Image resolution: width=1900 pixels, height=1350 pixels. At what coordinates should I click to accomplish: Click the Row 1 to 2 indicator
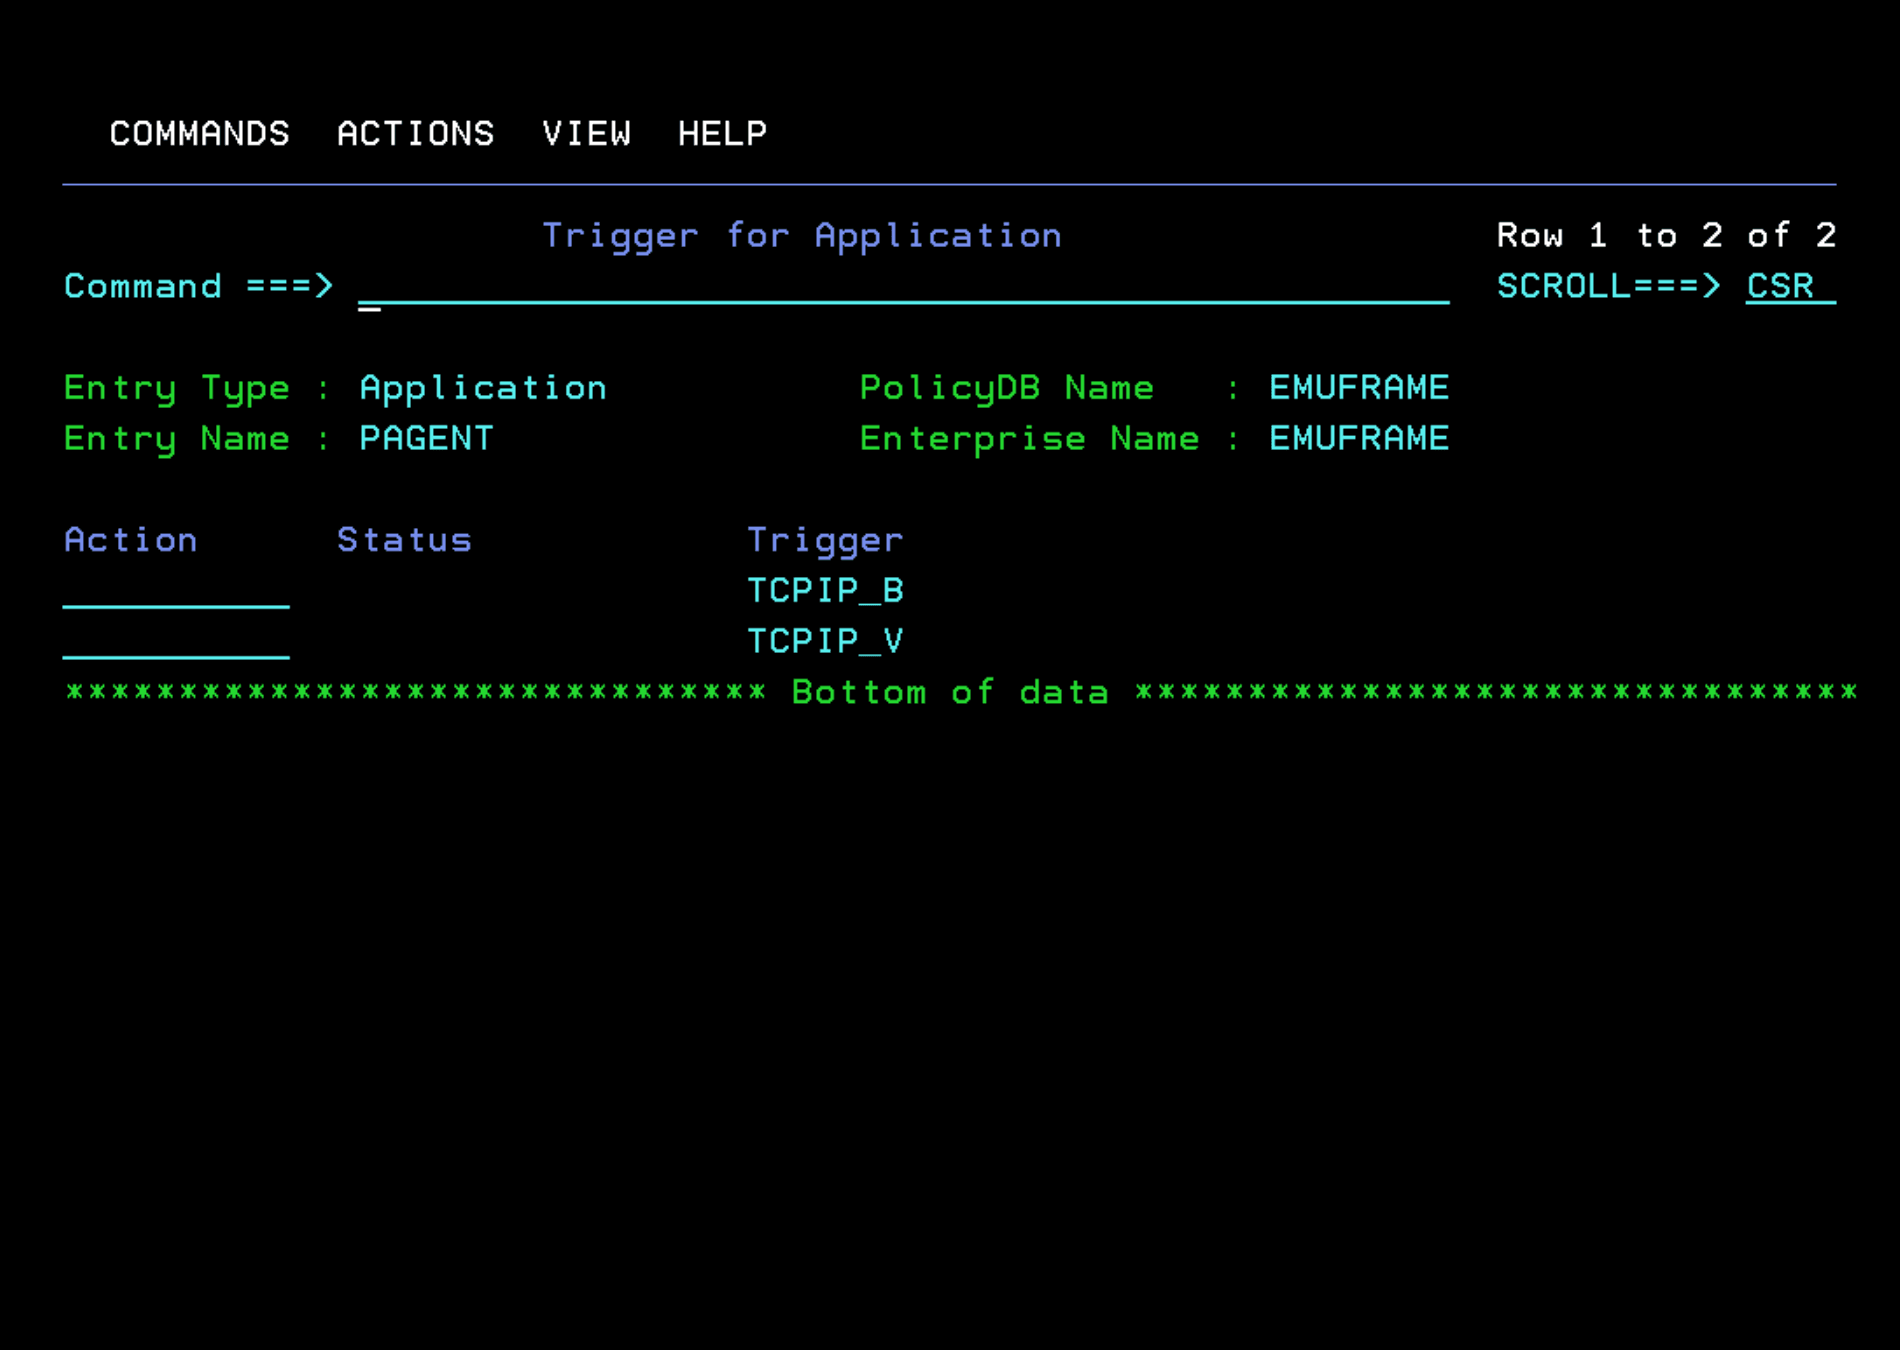pyautogui.click(x=1665, y=235)
